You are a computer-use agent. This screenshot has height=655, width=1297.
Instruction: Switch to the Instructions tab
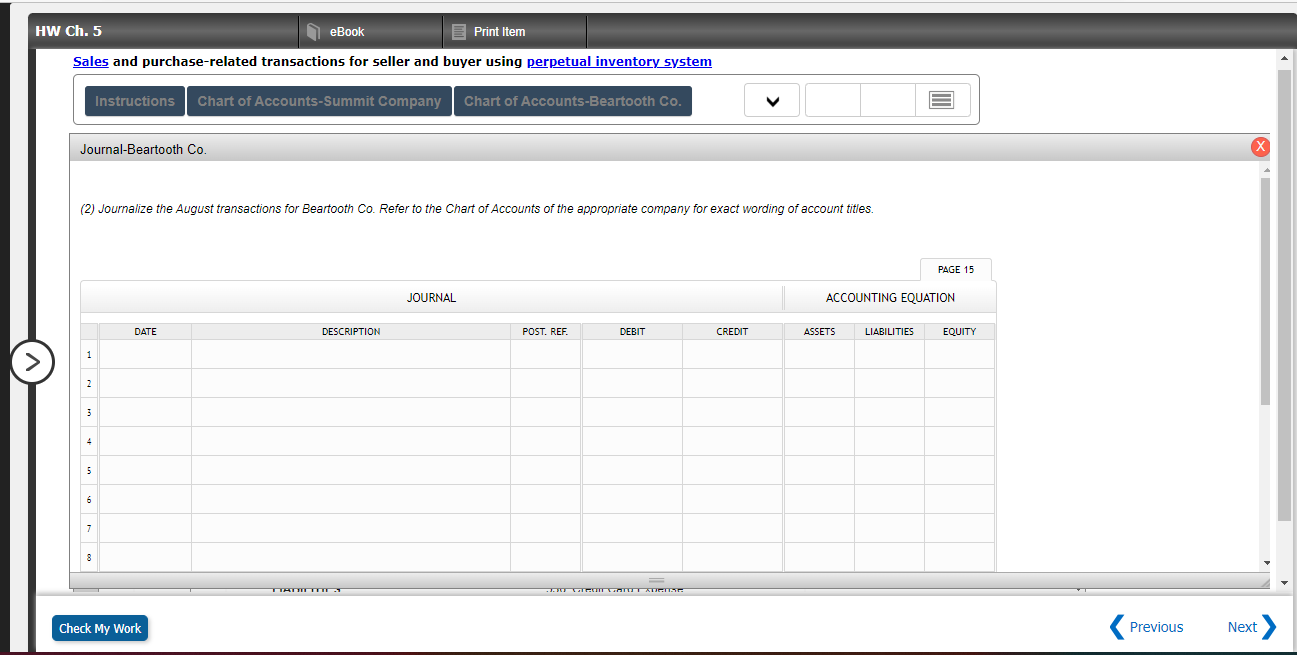pyautogui.click(x=134, y=100)
